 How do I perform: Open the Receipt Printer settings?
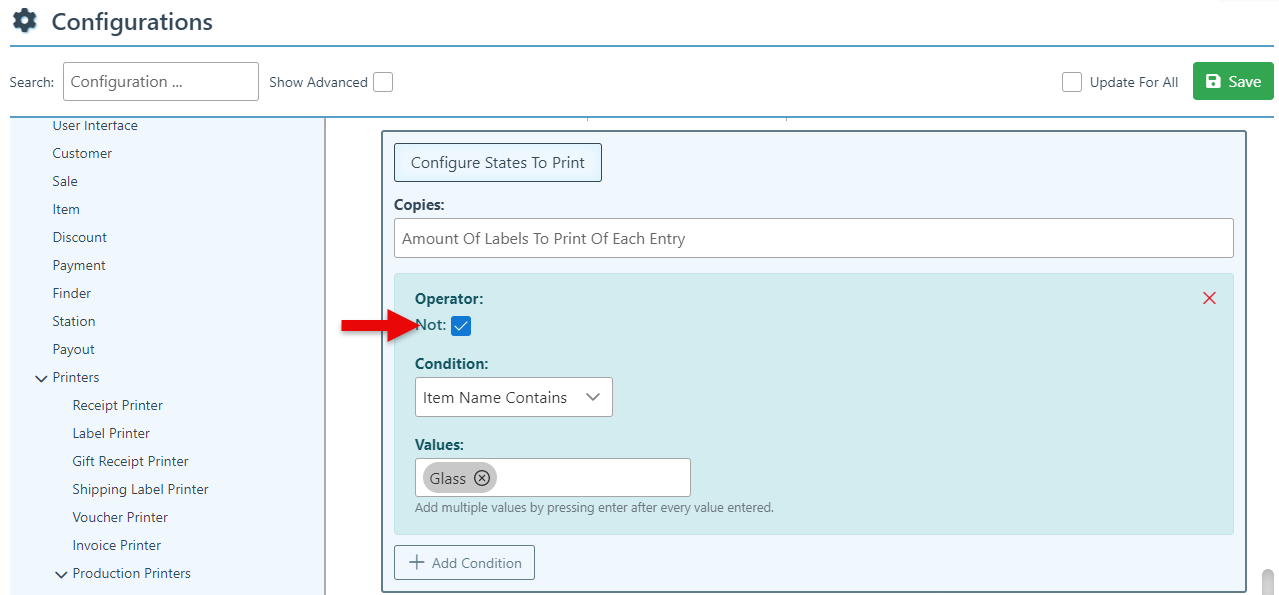[117, 405]
